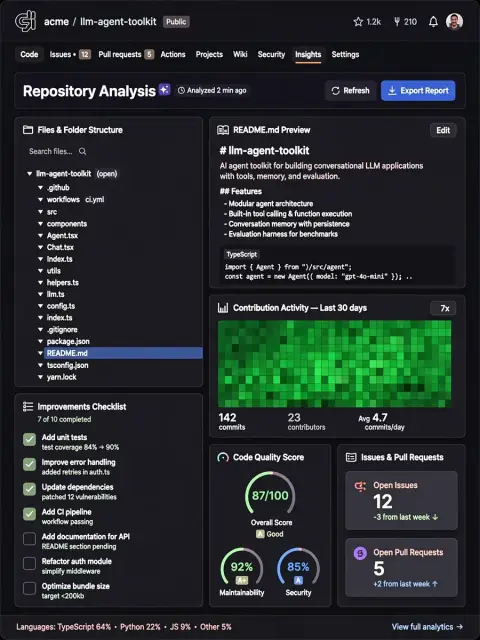Uncheck Add unit tests item
This screenshot has width=480, height=640.
tap(29, 439)
